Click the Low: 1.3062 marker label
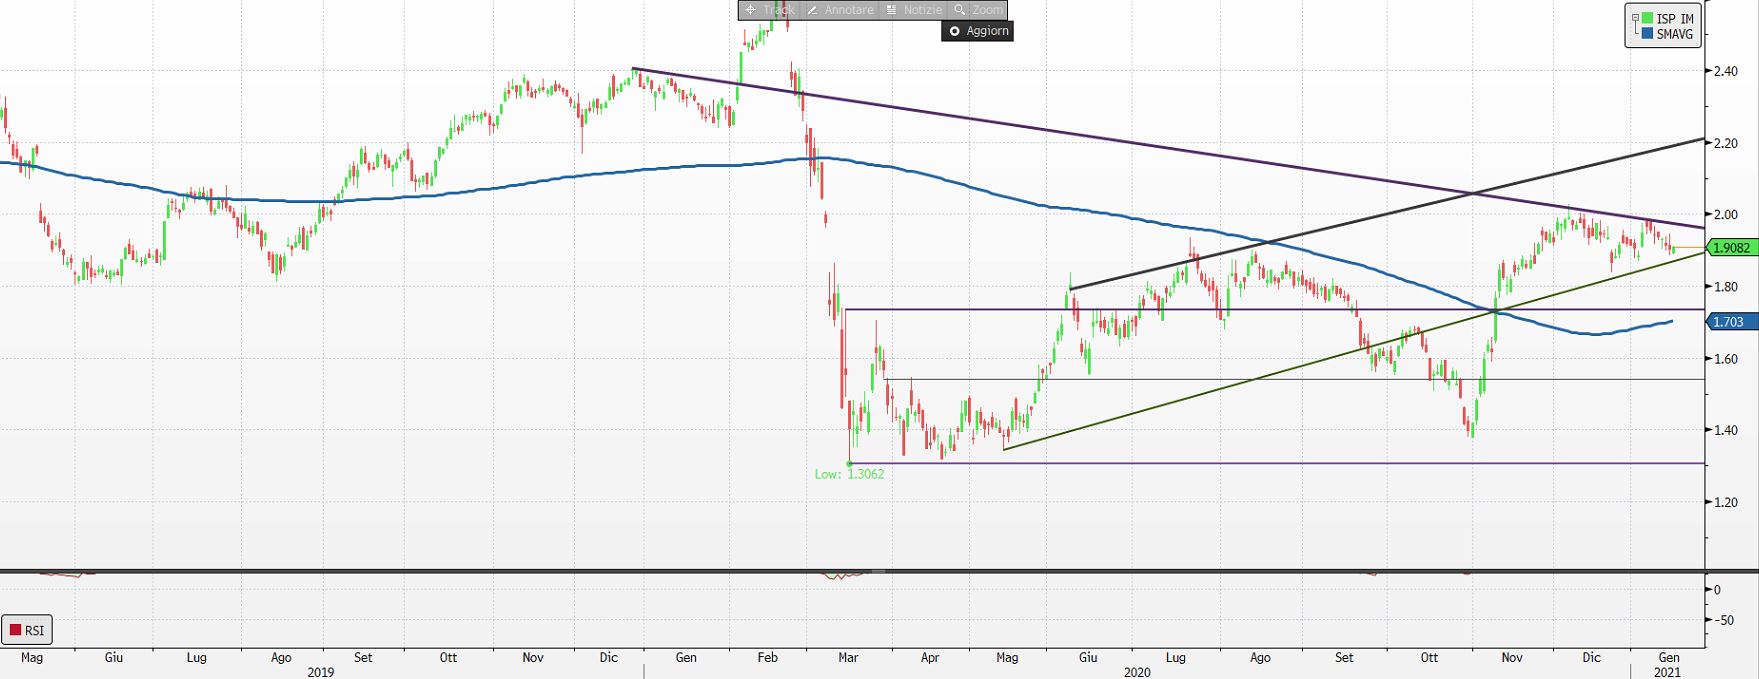This screenshot has width=1759, height=679. click(x=849, y=474)
